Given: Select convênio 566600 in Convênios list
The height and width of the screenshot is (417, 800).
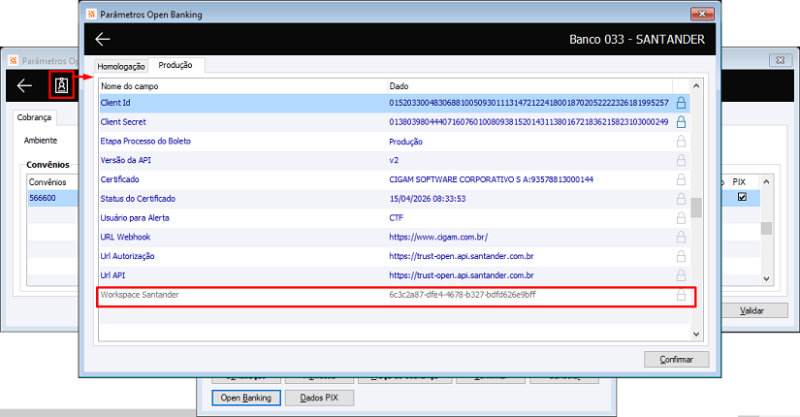Looking at the screenshot, I should [42, 198].
